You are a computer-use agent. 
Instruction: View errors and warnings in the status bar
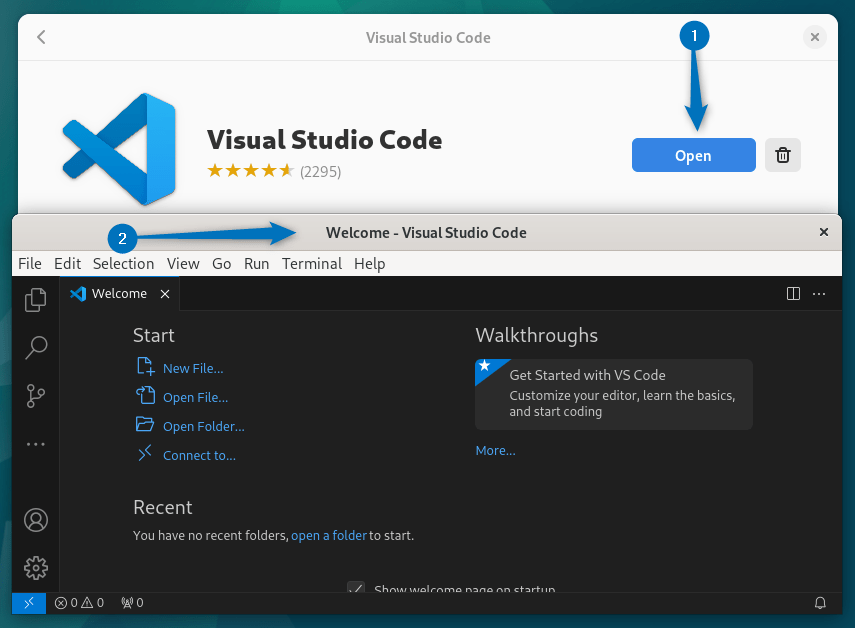pyautogui.click(x=78, y=603)
